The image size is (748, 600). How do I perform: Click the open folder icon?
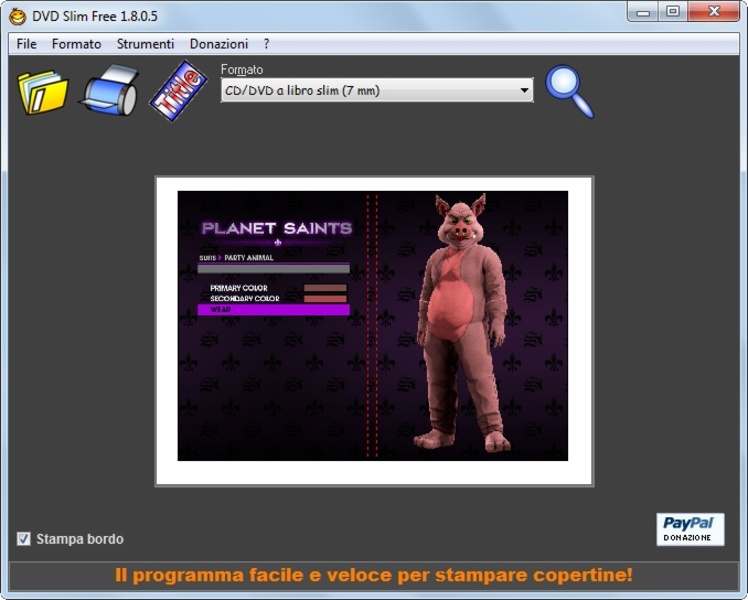click(x=42, y=92)
